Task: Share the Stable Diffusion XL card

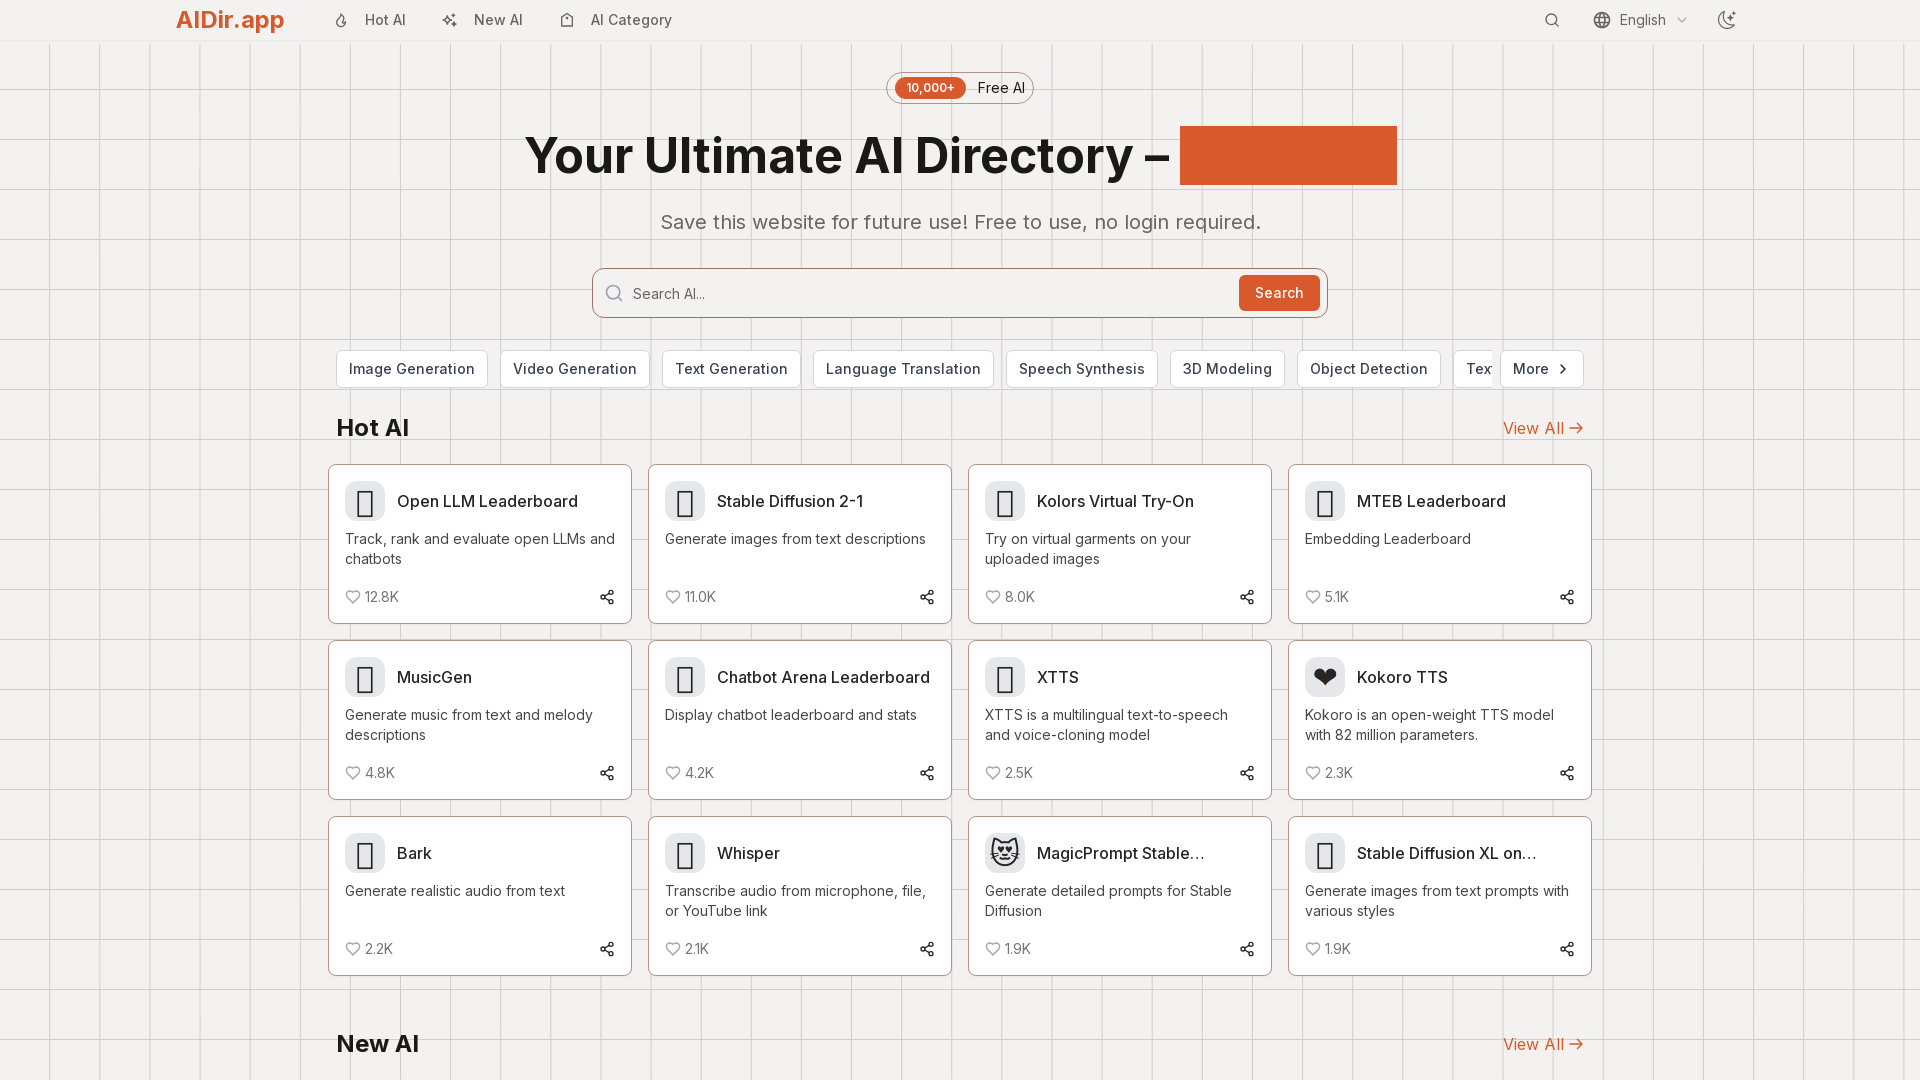Action: click(1567, 949)
